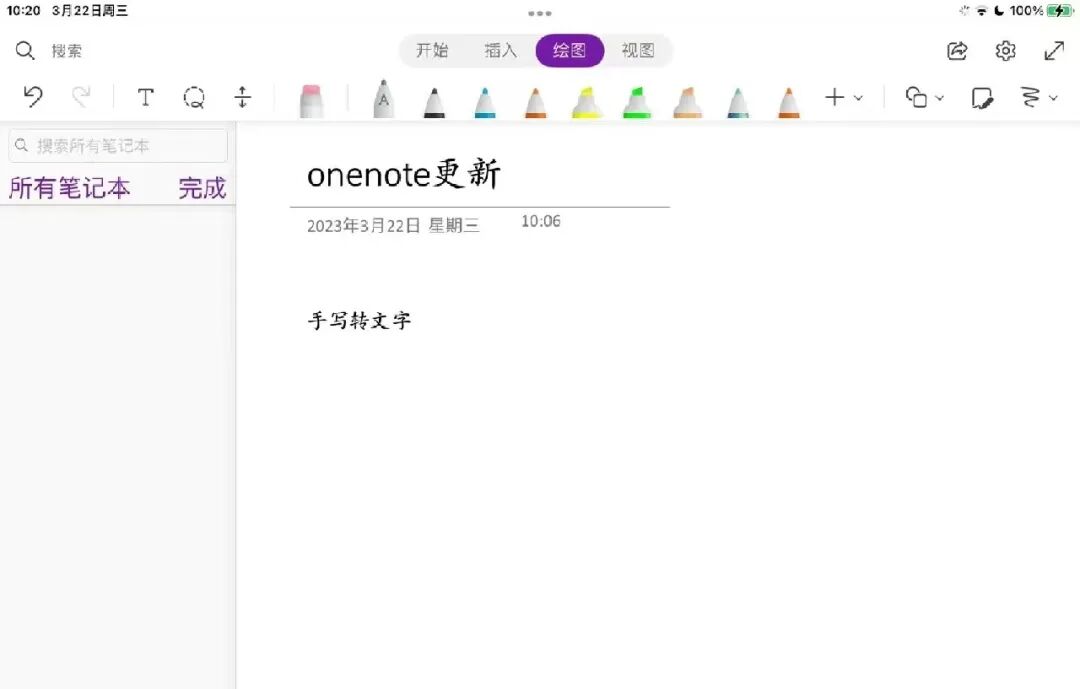Image resolution: width=1080 pixels, height=689 pixels.
Task: Tap the battery status indicator
Action: click(x=1059, y=10)
